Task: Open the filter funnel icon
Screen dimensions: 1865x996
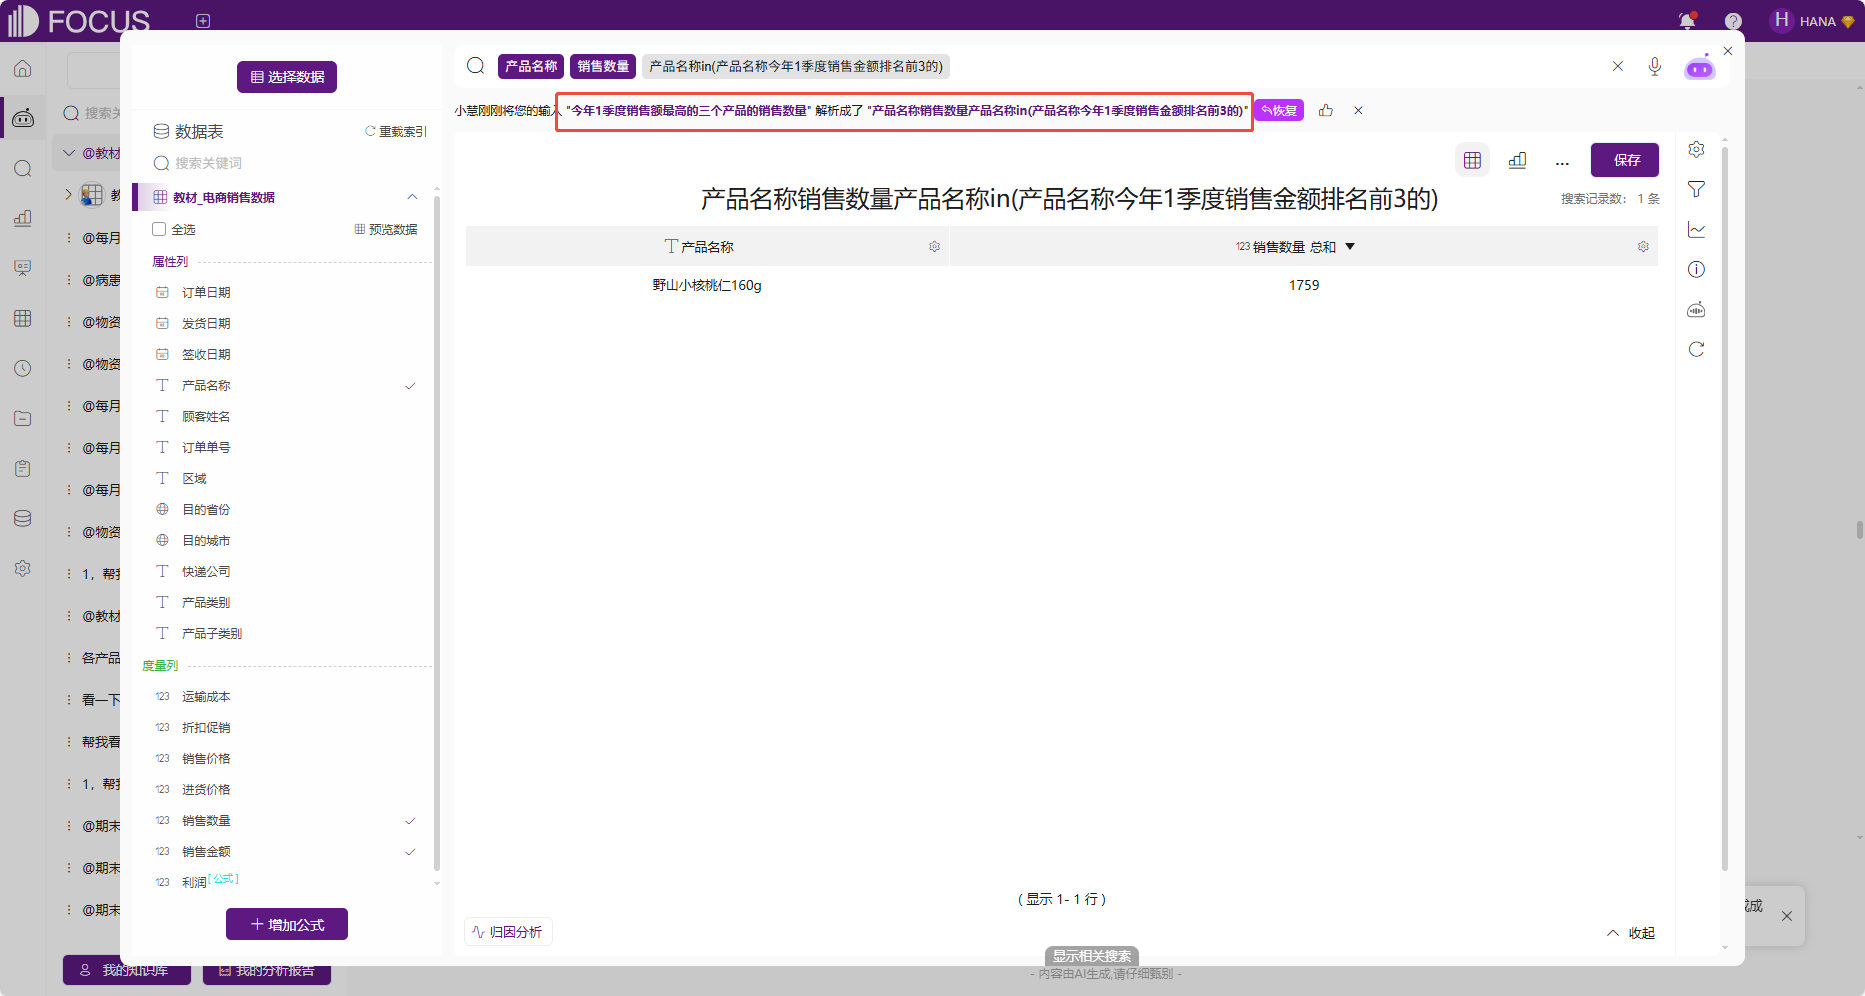Action: (1696, 189)
